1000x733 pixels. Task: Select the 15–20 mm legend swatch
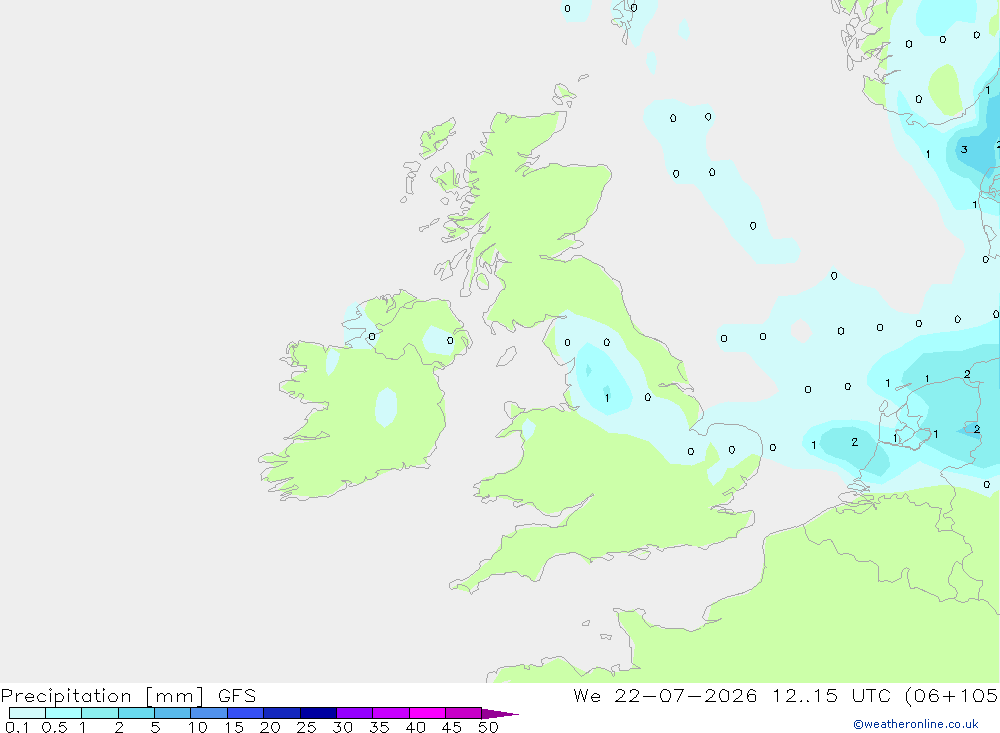[246, 713]
